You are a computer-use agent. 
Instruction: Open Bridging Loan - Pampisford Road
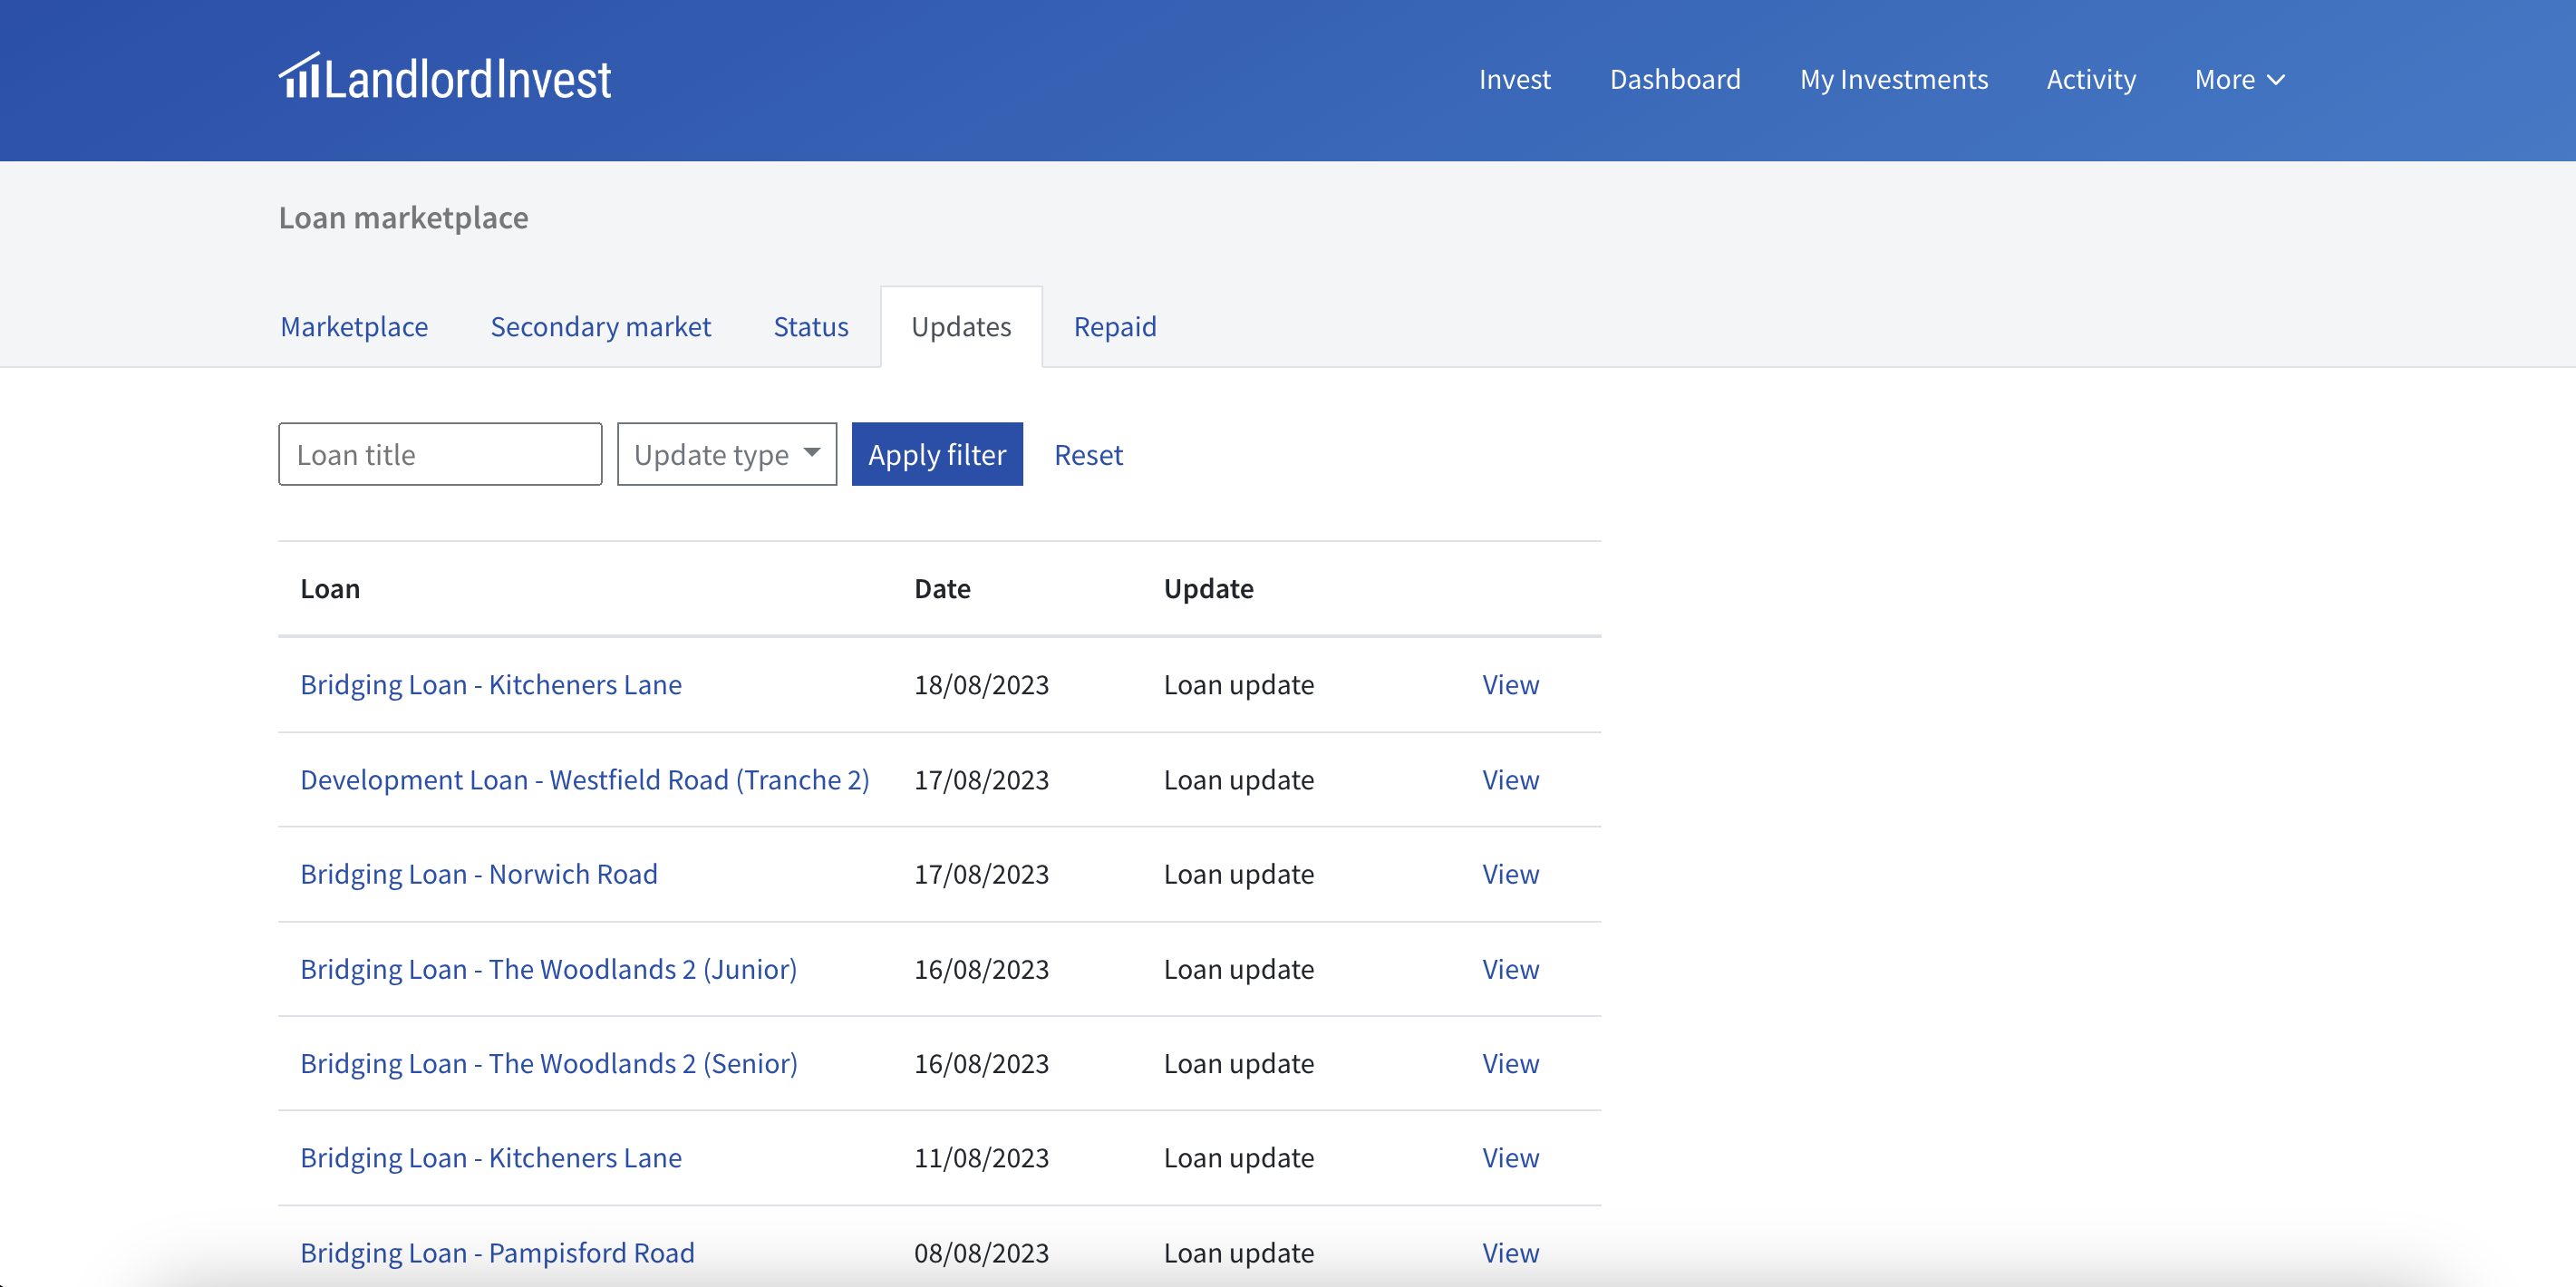(497, 1252)
